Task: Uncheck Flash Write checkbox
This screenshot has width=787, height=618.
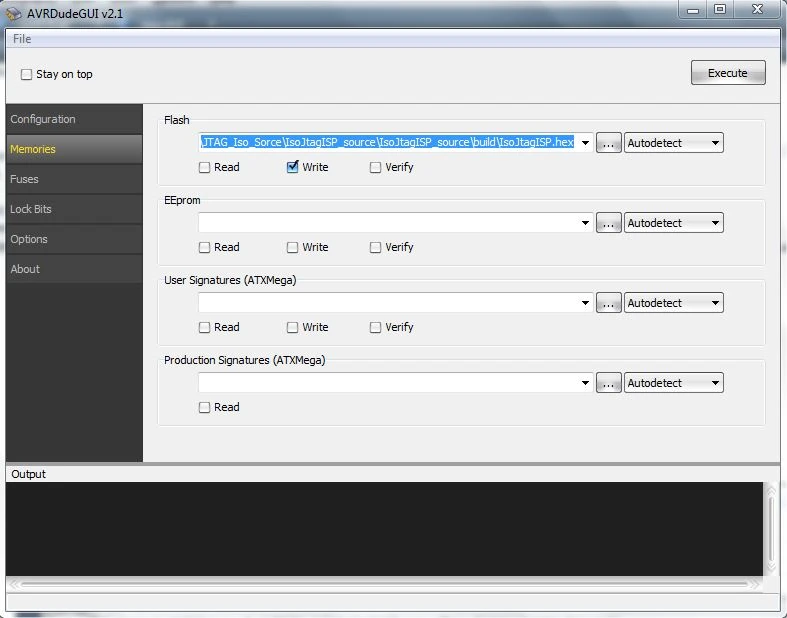Action: 292,167
